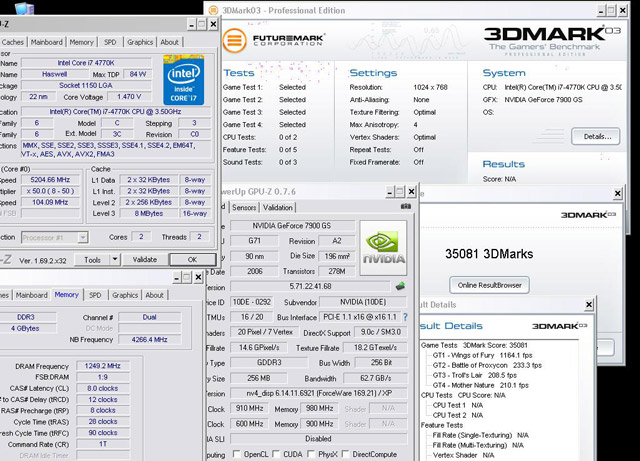Open the SPD tab in upper CPU-Z
640x461 pixels.
click(110, 42)
